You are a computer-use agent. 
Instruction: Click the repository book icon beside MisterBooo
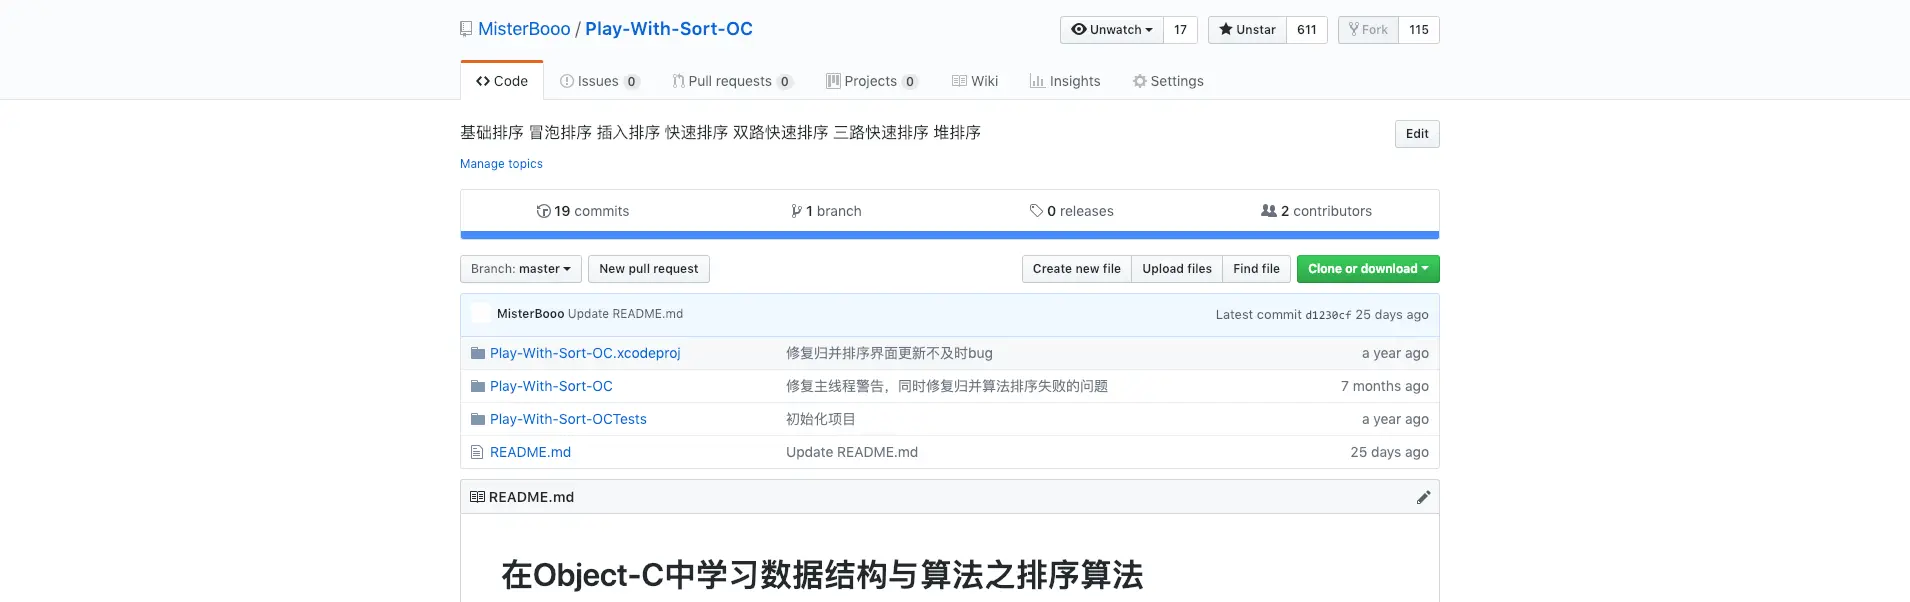[x=466, y=29]
